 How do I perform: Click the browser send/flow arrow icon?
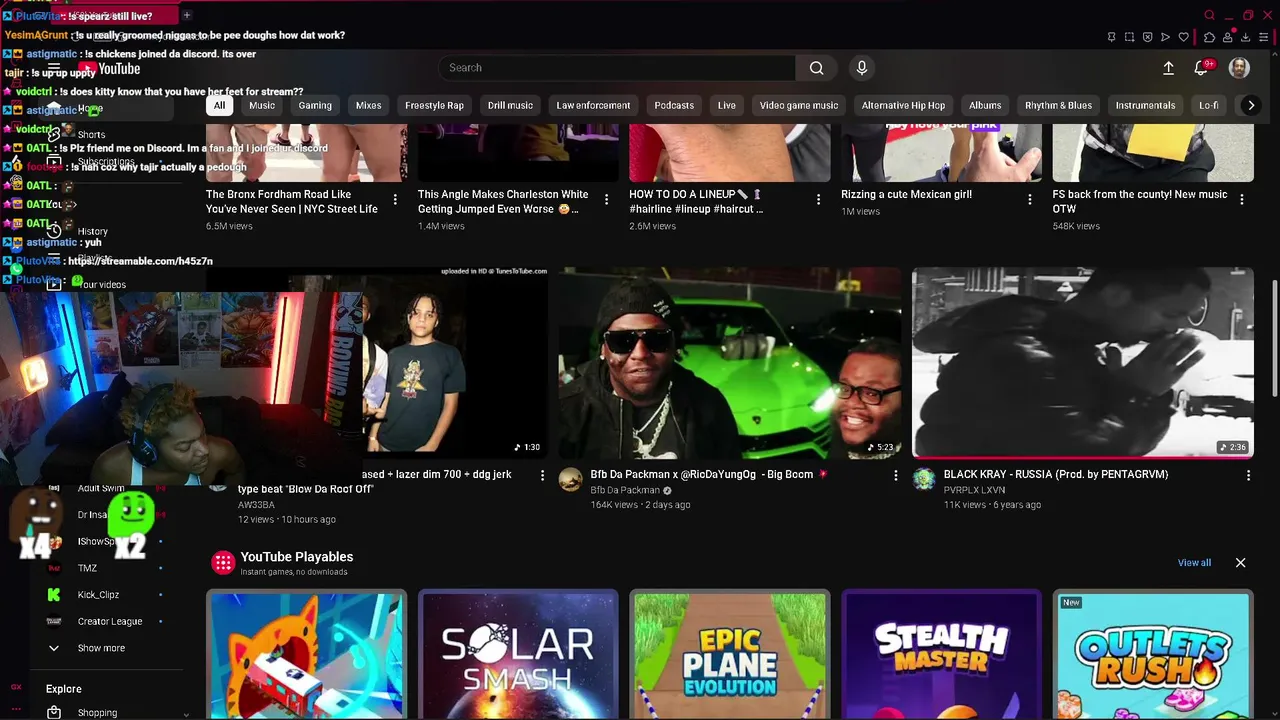pyautogui.click(x=1165, y=37)
